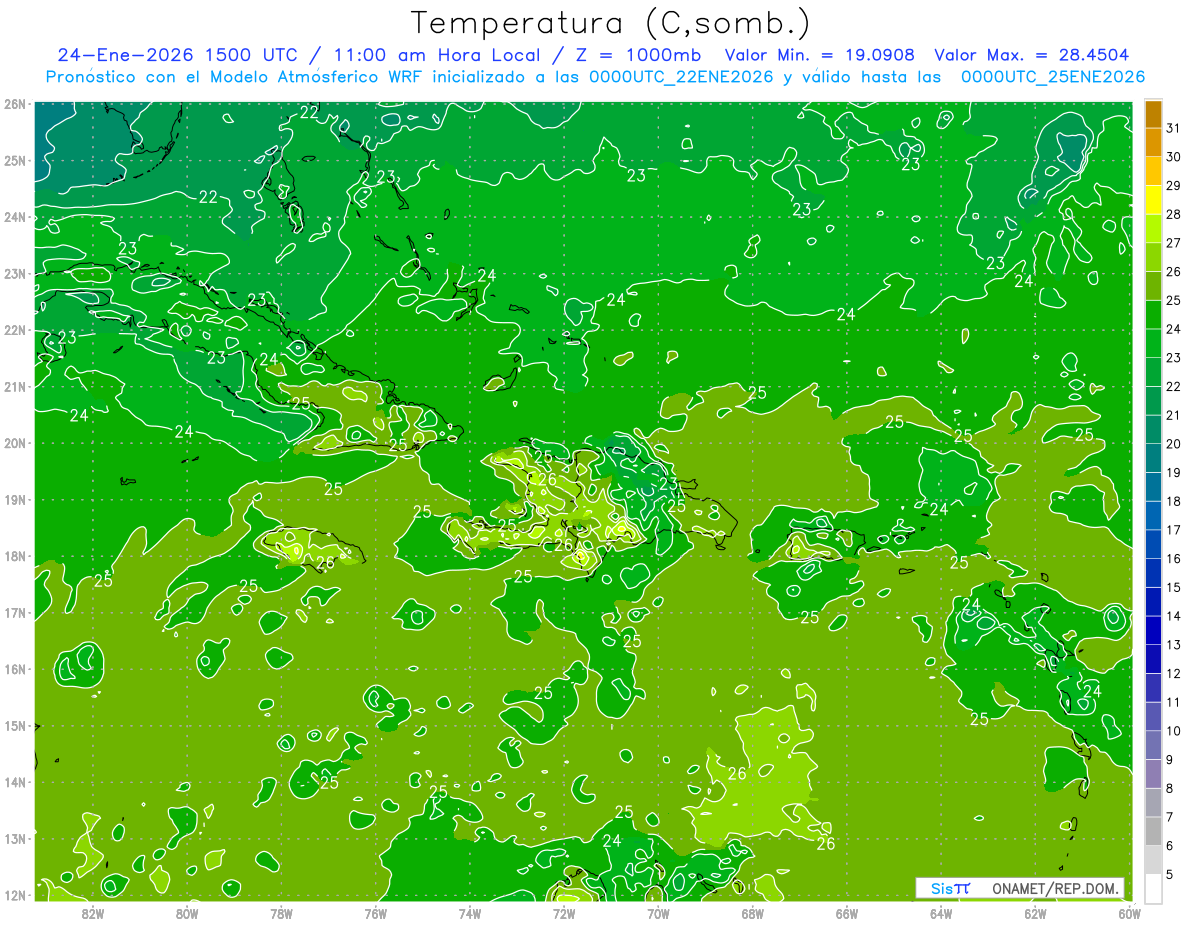Pick the yellow colorbar swatch between 28 and 29
This screenshot has height=927, width=1200.
(x=1153, y=200)
